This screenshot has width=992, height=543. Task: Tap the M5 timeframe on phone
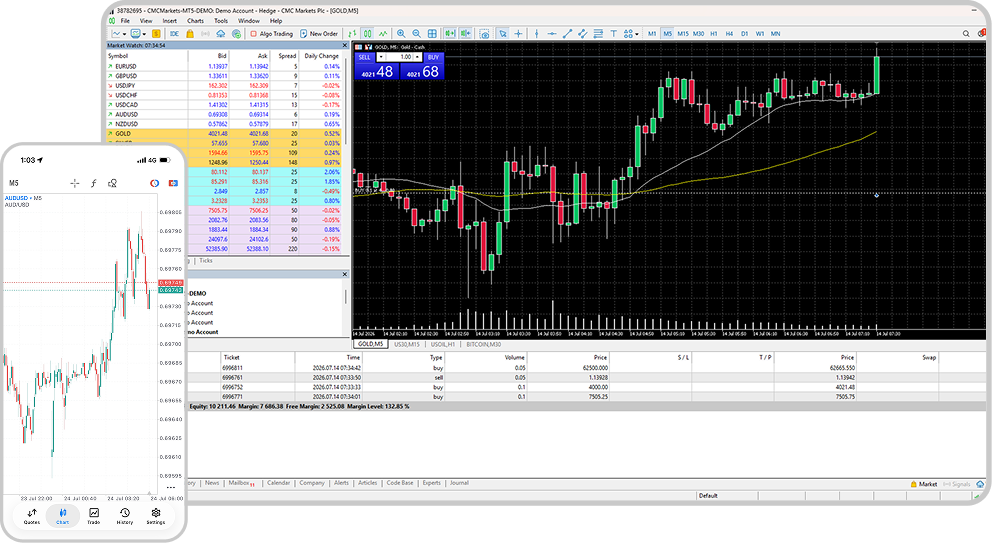tap(14, 183)
